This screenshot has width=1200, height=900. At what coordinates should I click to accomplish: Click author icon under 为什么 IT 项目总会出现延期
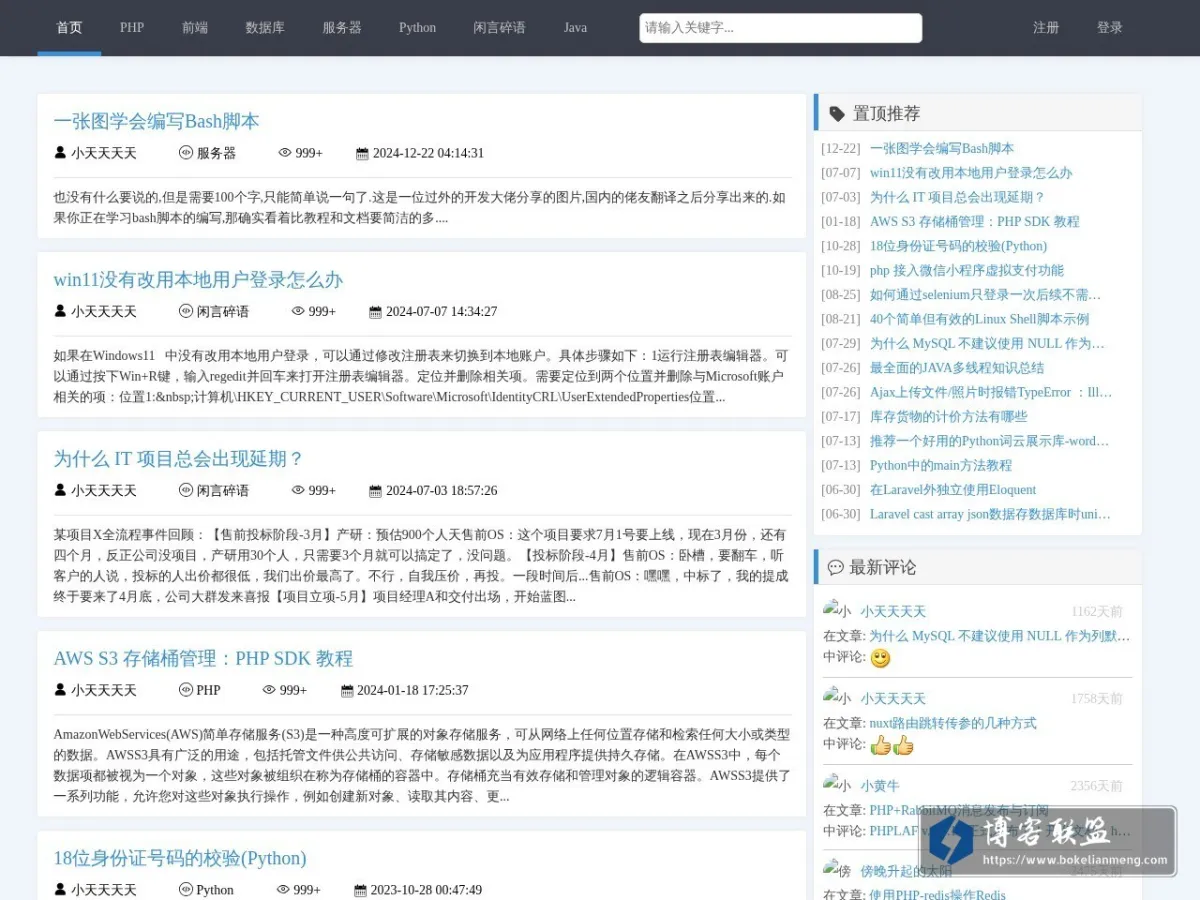tap(60, 490)
